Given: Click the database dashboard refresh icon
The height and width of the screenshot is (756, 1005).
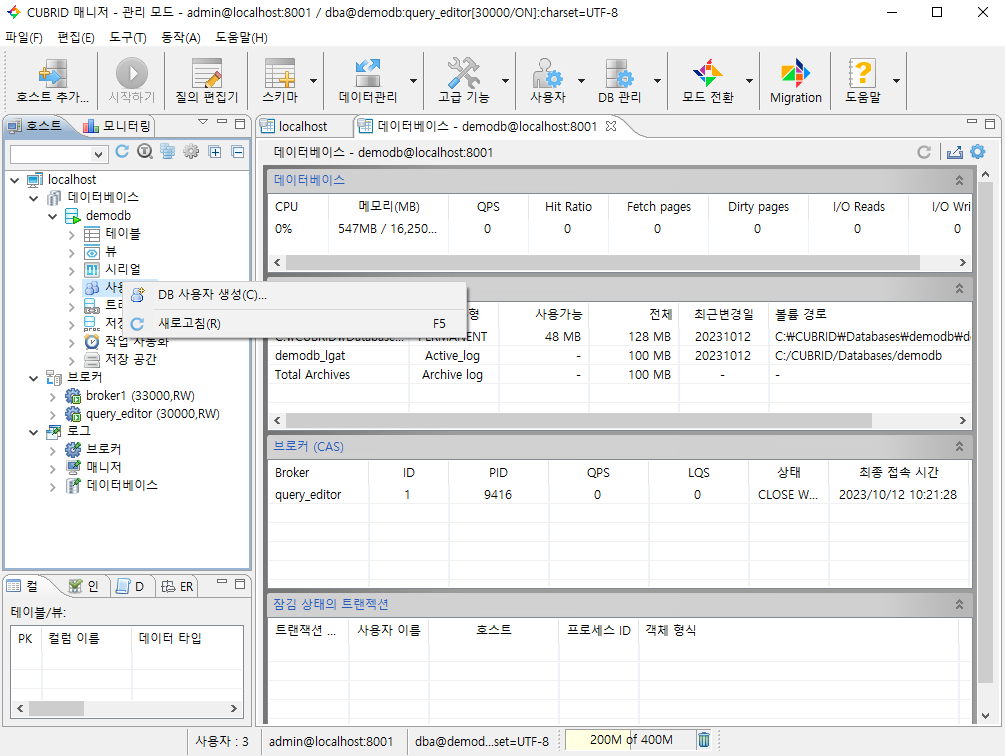Looking at the screenshot, I should point(924,152).
